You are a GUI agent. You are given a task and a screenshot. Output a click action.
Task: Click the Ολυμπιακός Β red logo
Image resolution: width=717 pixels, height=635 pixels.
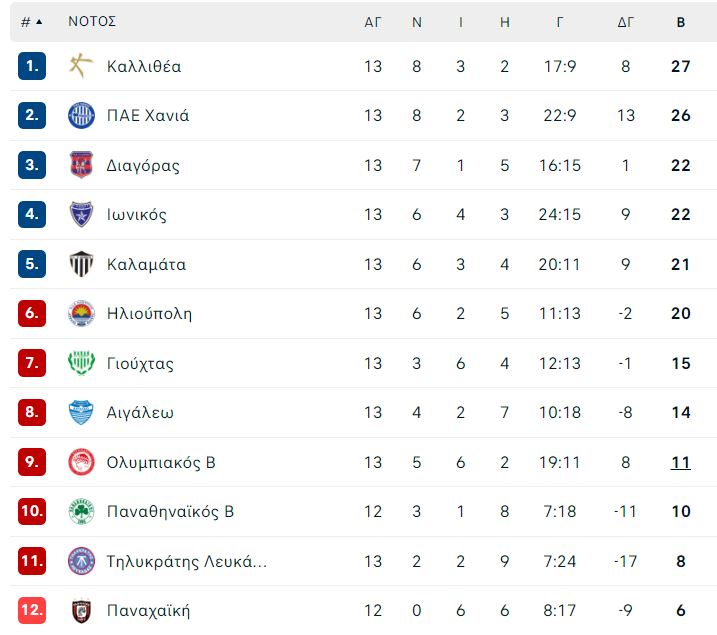click(x=81, y=462)
